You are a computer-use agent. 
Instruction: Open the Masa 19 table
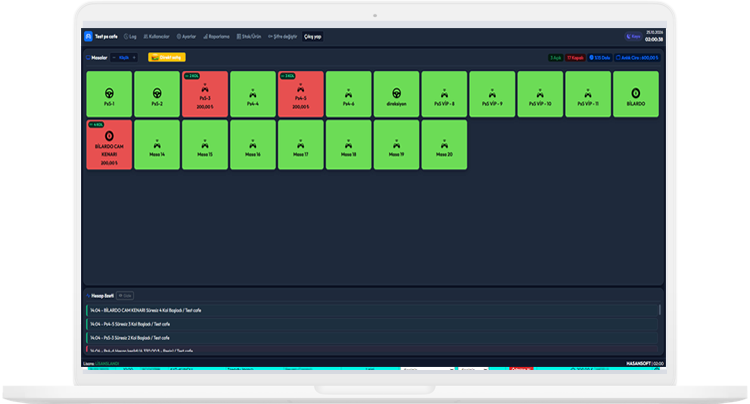[396, 144]
